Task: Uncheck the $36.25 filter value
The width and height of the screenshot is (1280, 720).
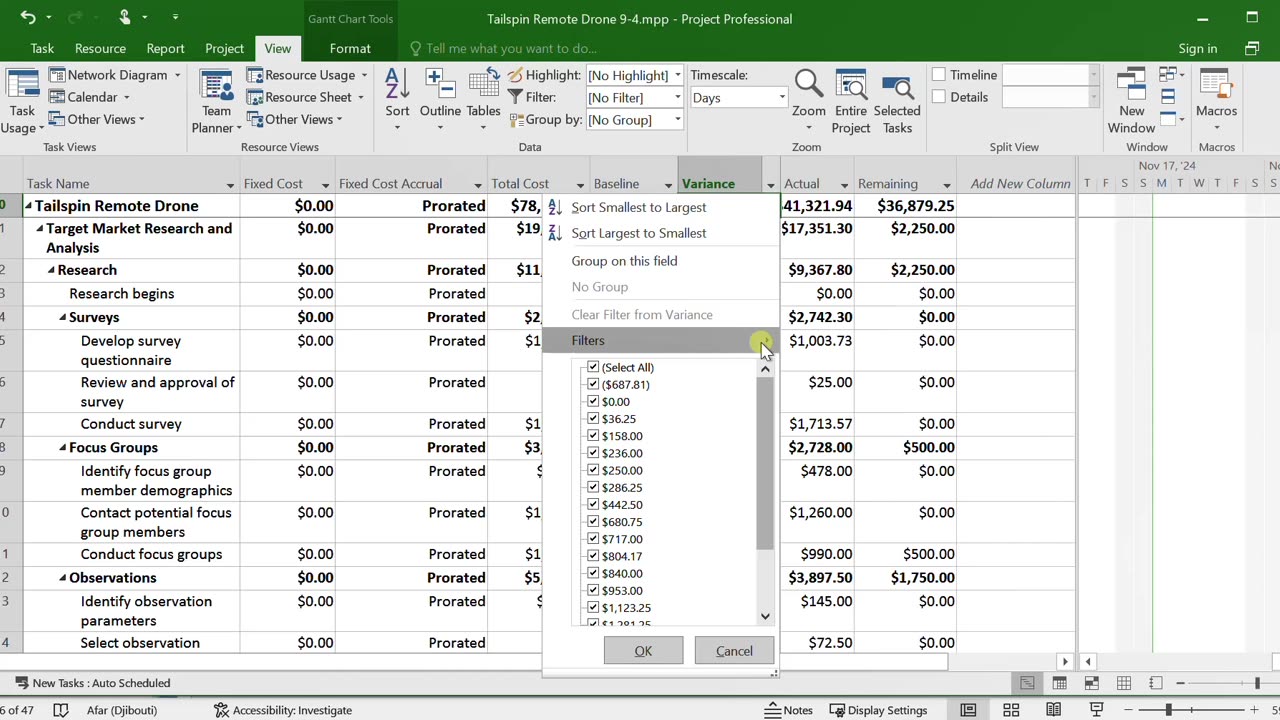Action: click(593, 418)
